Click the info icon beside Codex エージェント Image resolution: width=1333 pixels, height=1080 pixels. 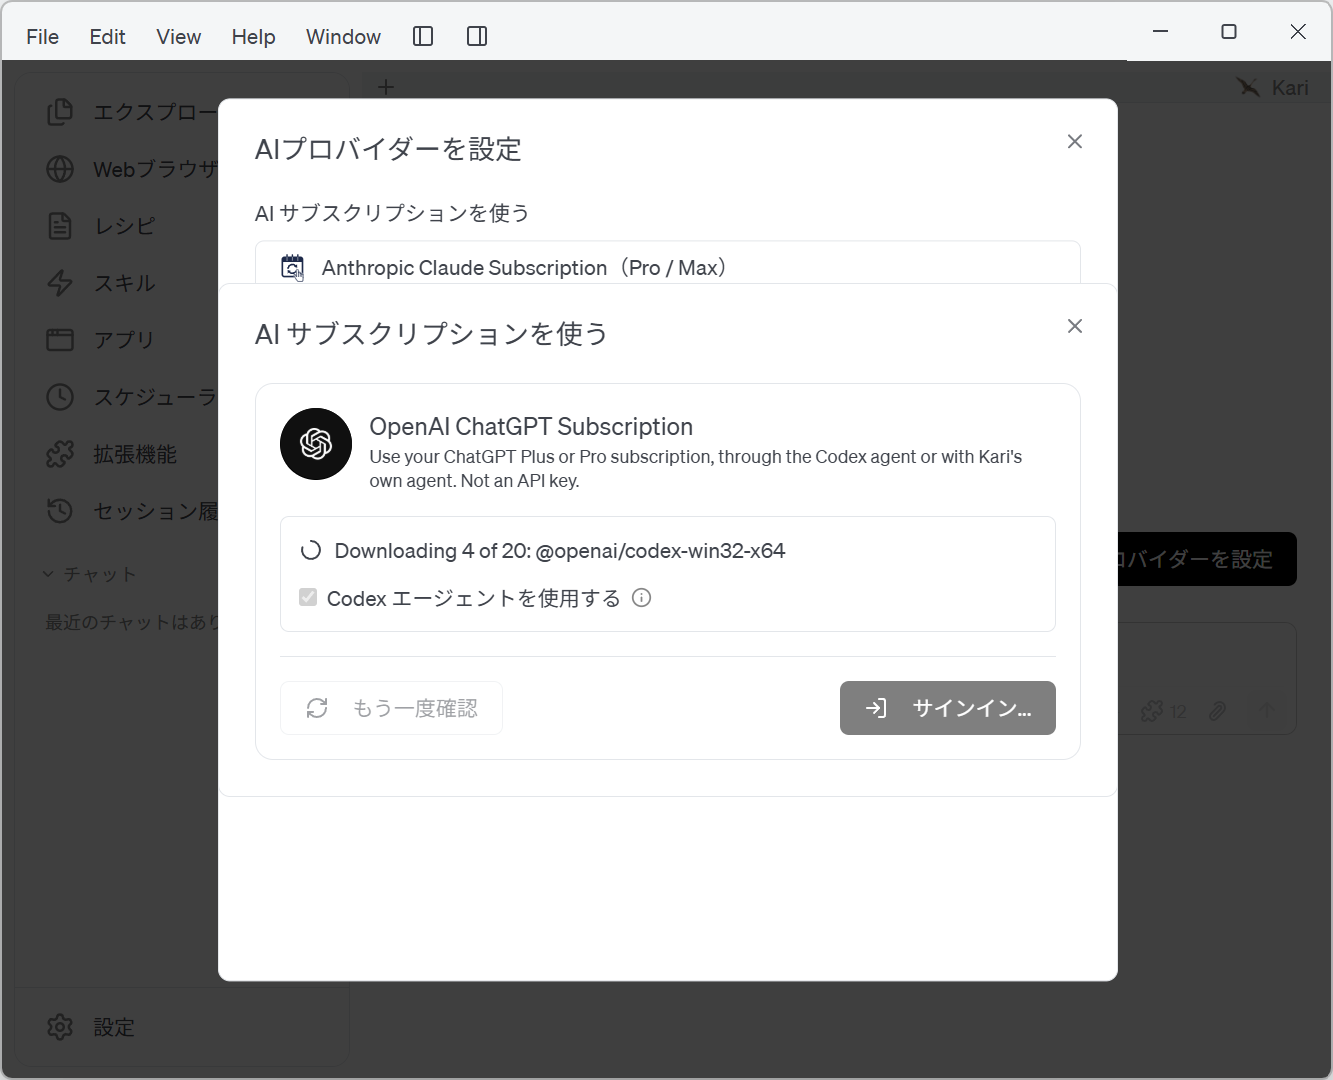pyautogui.click(x=642, y=598)
